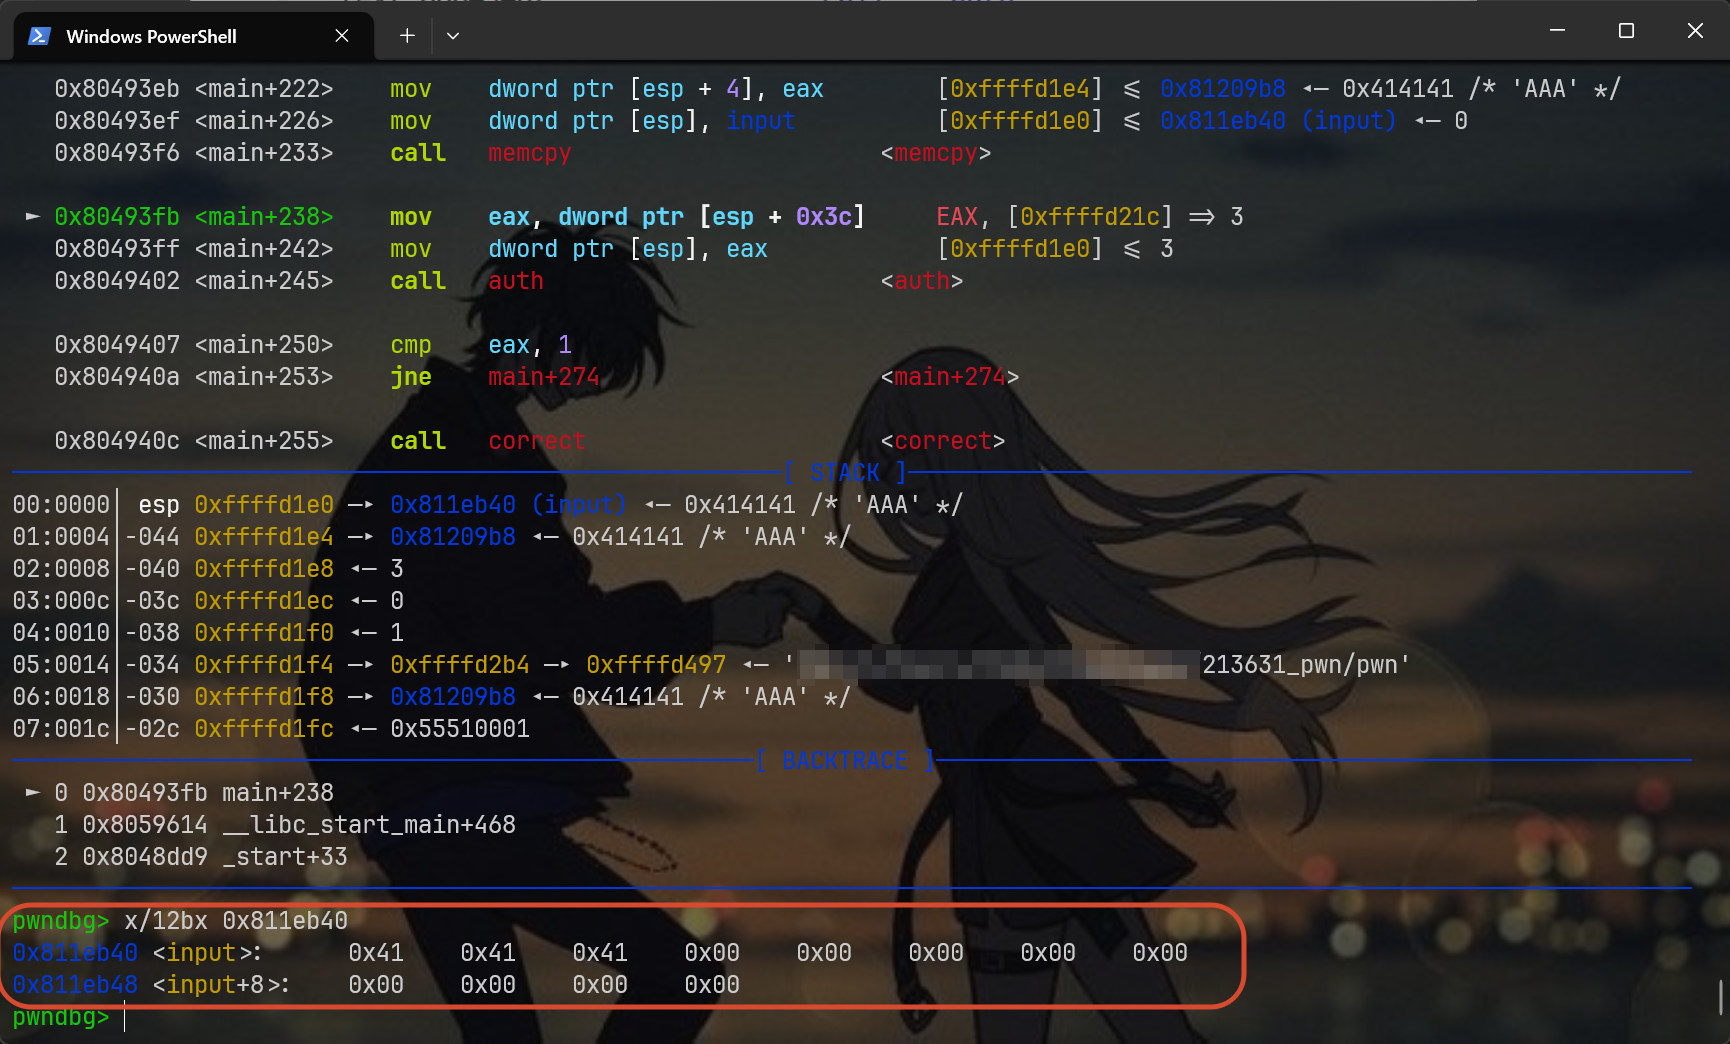This screenshot has width=1730, height=1044.
Task: Click stack address 0xffffd1f0
Action: [264, 633]
